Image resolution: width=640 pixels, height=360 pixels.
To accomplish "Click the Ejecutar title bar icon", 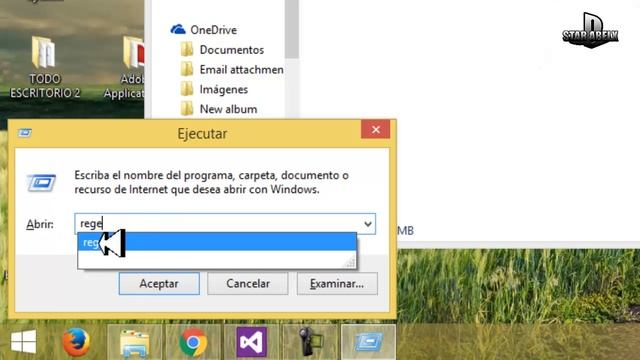I will coord(24,133).
